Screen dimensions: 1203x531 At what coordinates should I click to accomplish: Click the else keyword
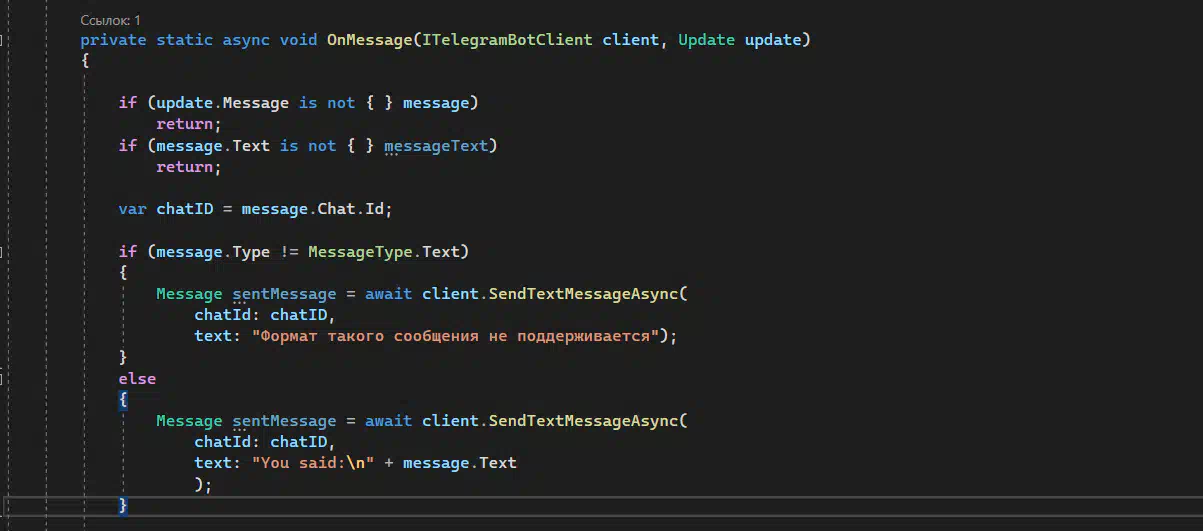coord(137,379)
